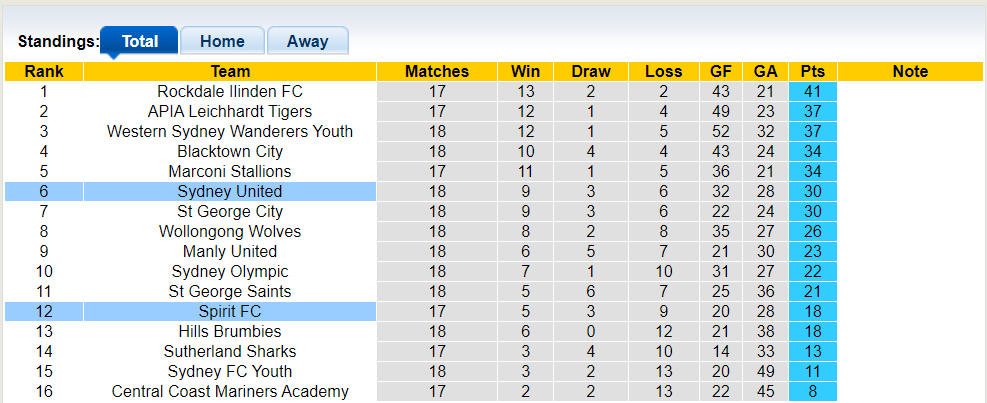
Task: Click the Rank column header
Action: click(x=44, y=71)
